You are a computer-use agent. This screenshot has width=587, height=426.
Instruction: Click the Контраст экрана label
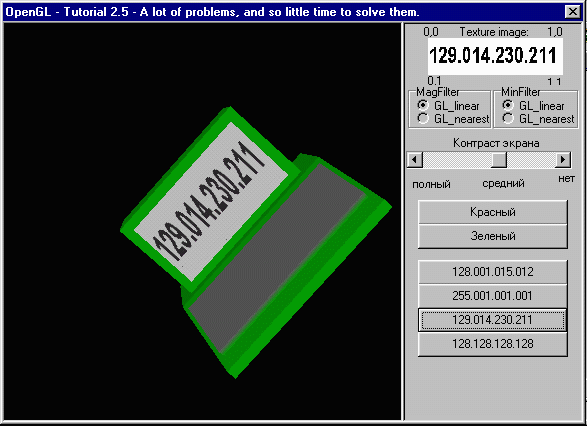pos(496,143)
